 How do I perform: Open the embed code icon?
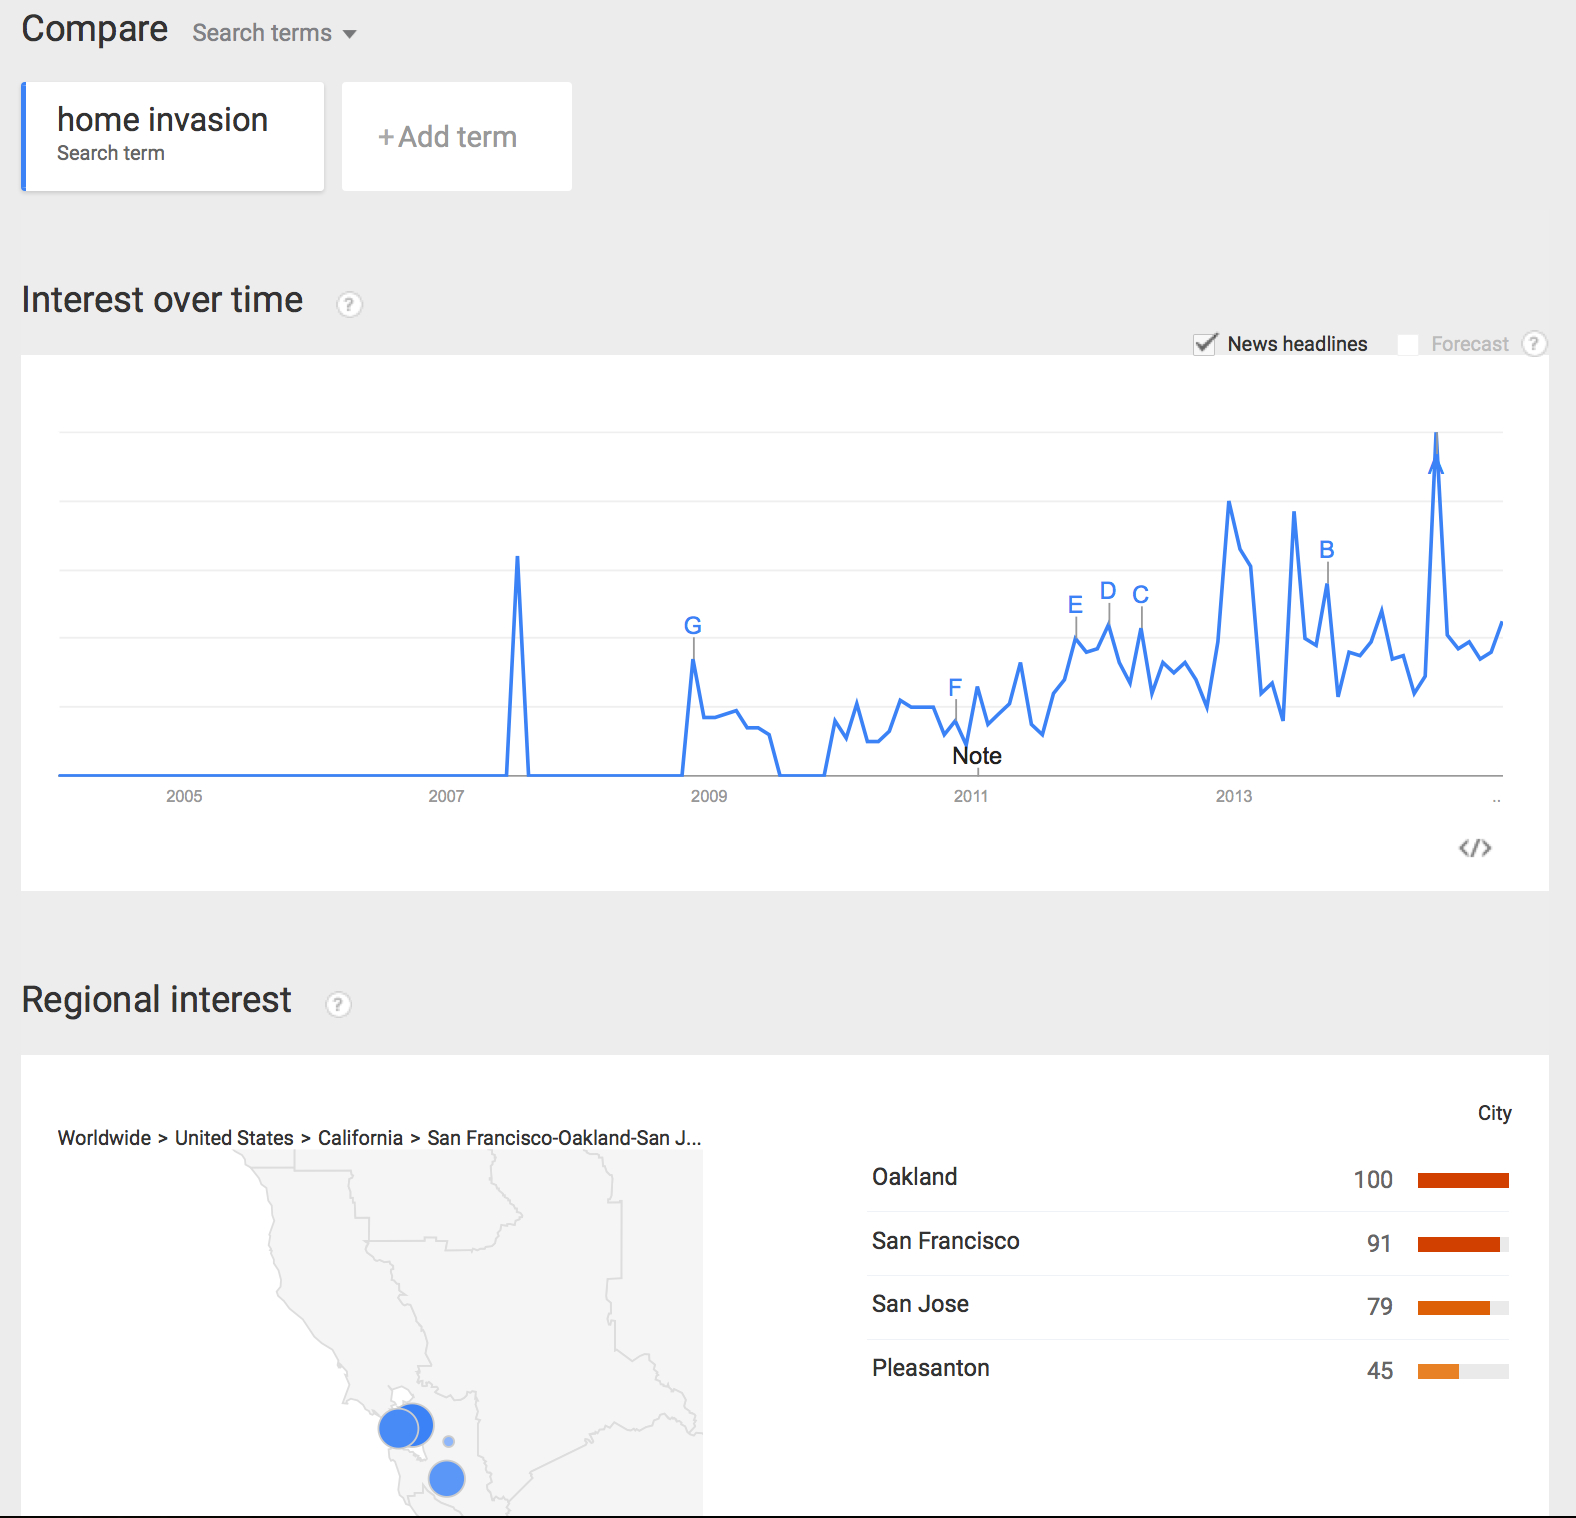1475,848
